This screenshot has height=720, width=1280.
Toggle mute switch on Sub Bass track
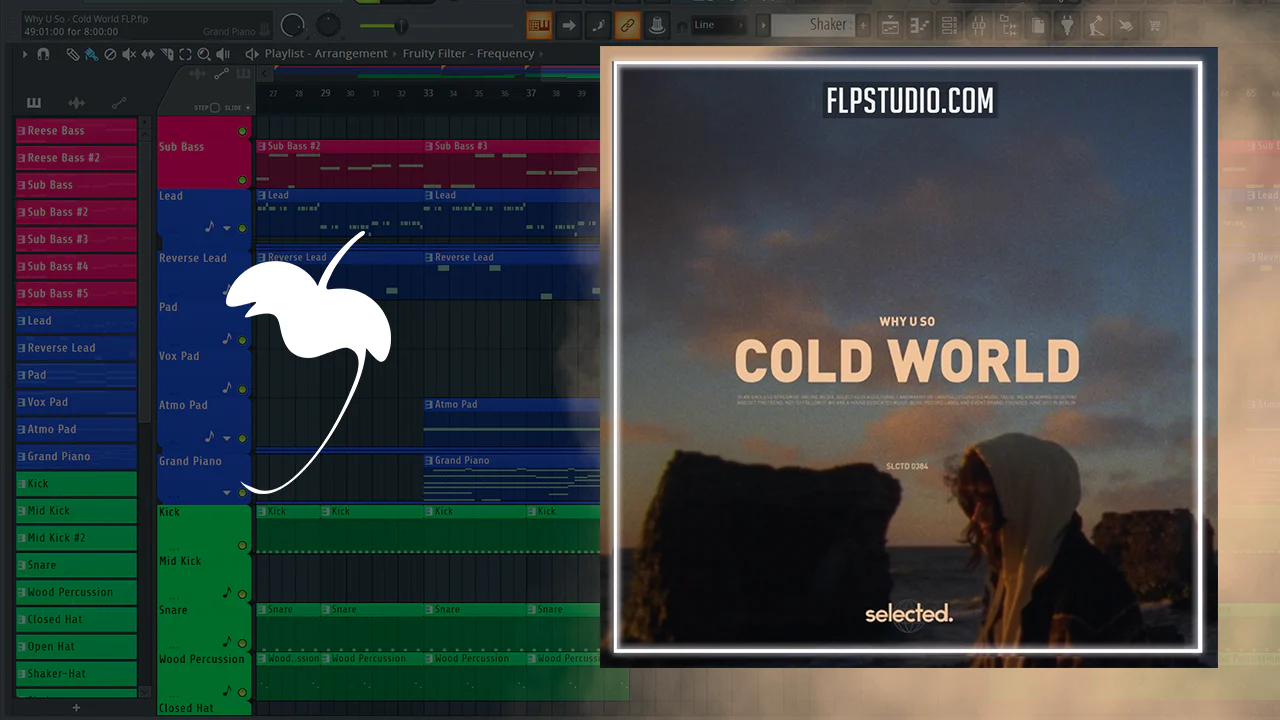pyautogui.click(x=242, y=180)
